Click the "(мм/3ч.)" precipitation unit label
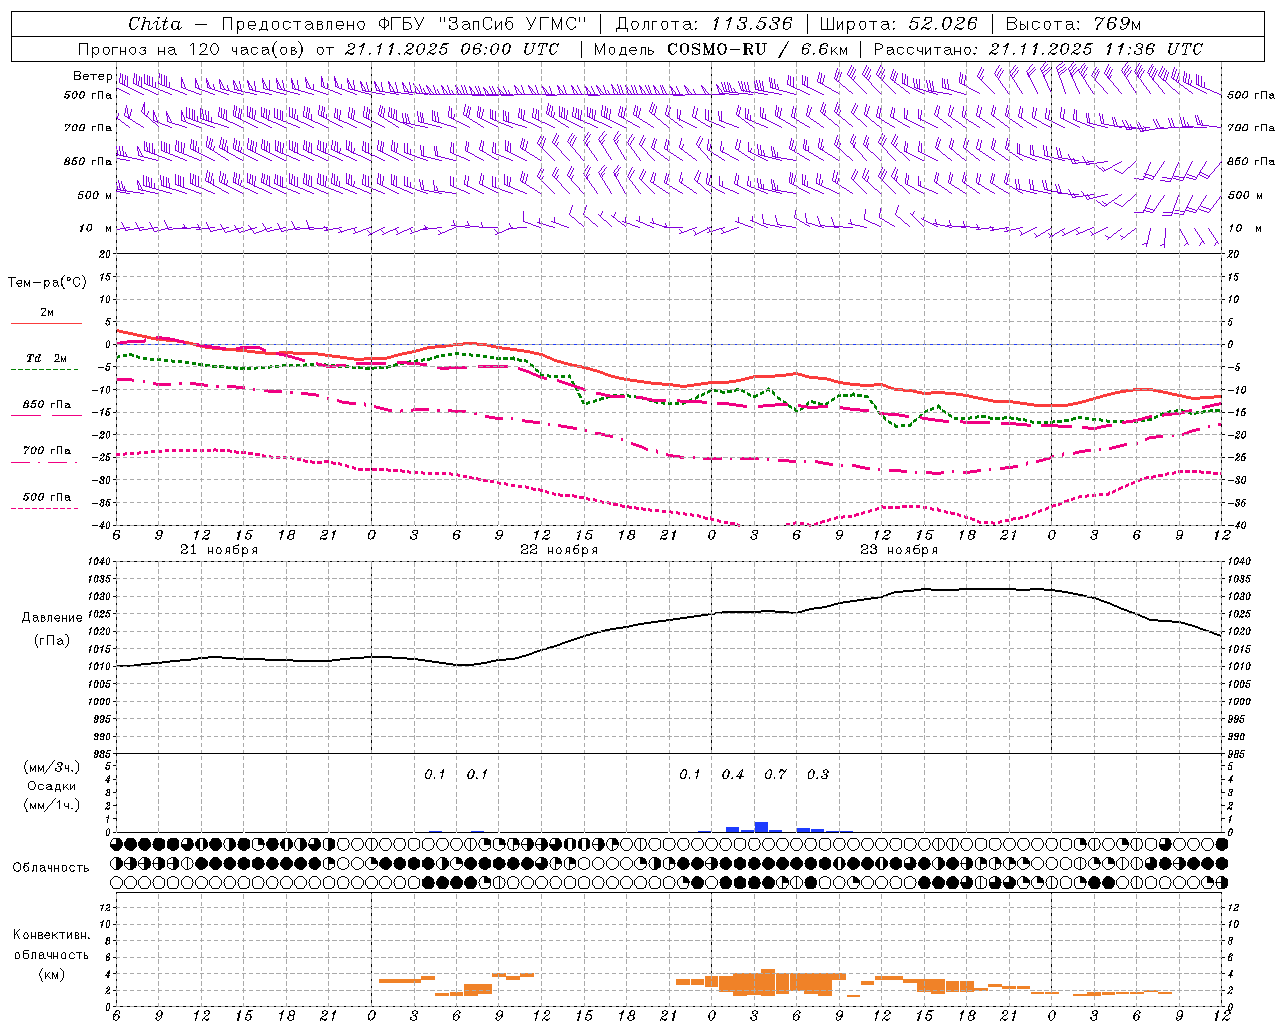The height and width of the screenshot is (1024, 1280). coord(52,767)
